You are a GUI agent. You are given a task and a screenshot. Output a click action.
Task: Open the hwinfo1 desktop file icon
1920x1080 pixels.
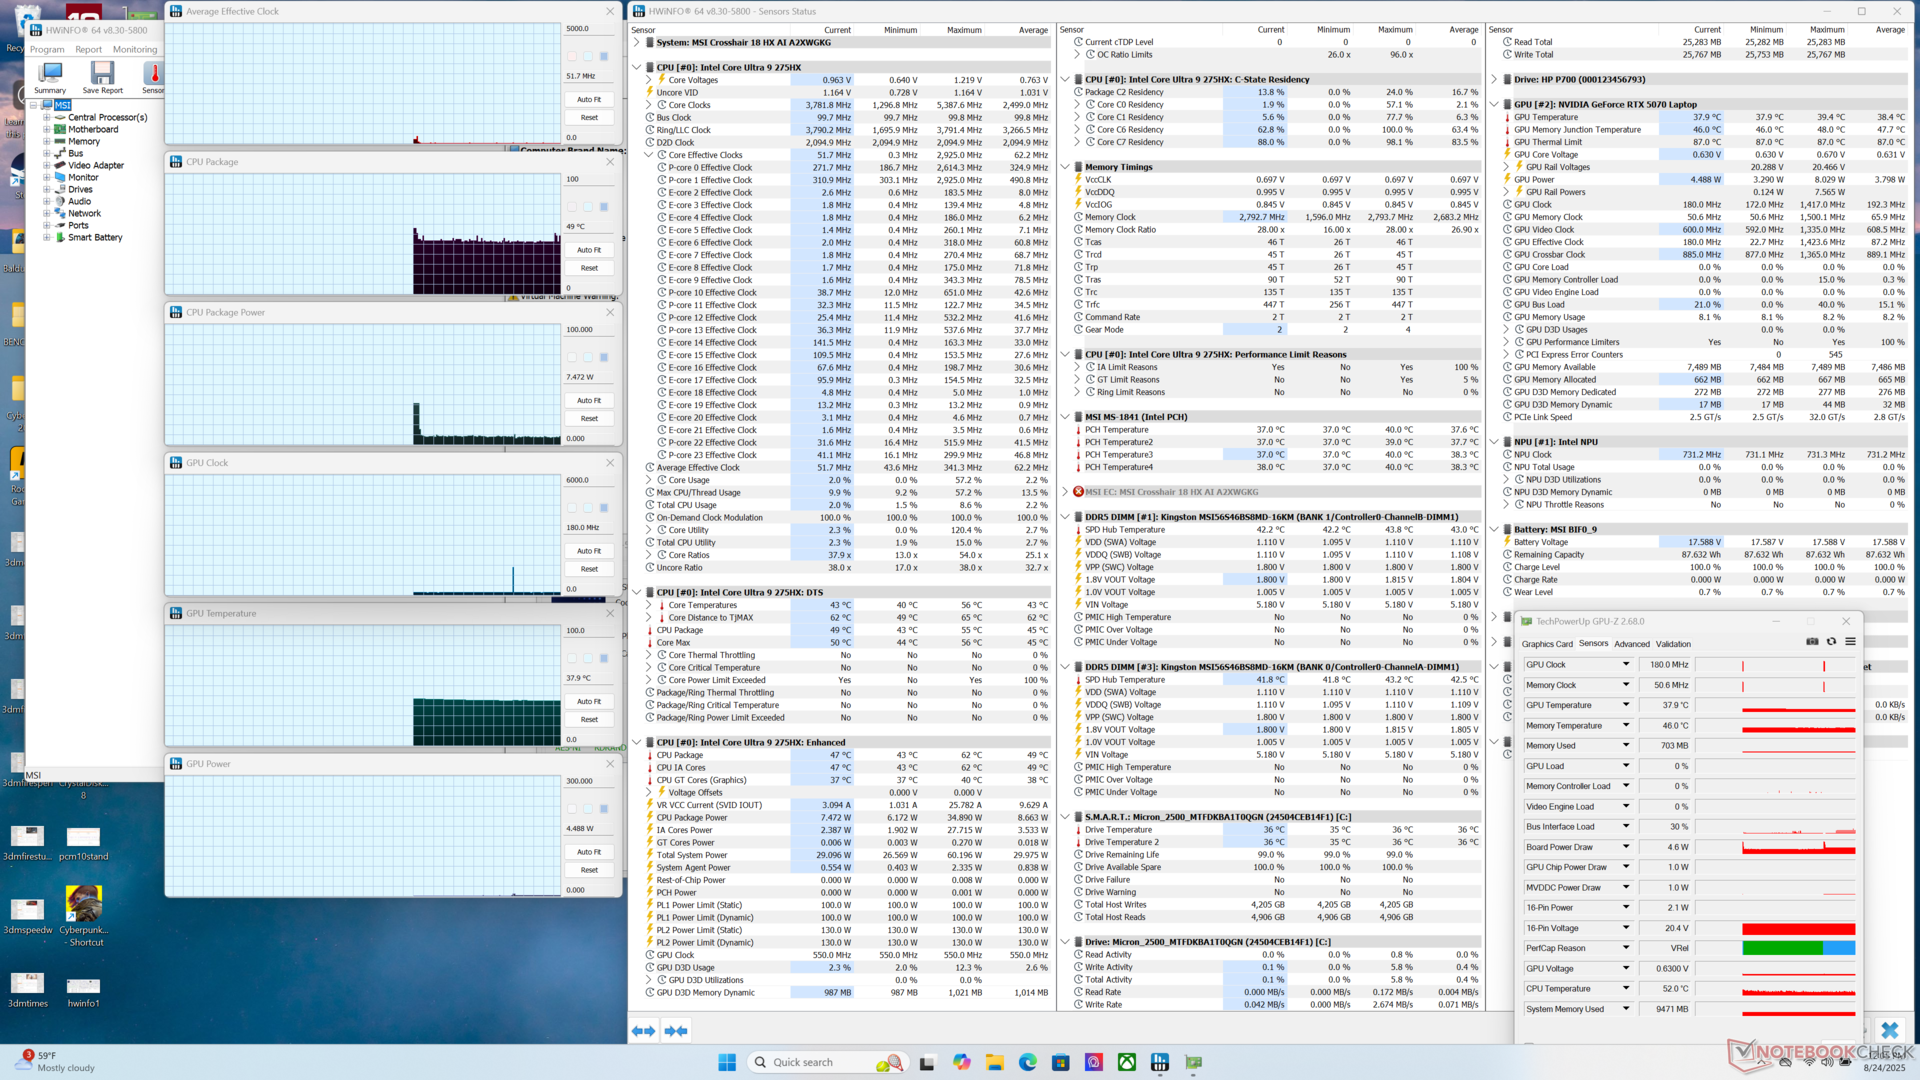(x=83, y=992)
